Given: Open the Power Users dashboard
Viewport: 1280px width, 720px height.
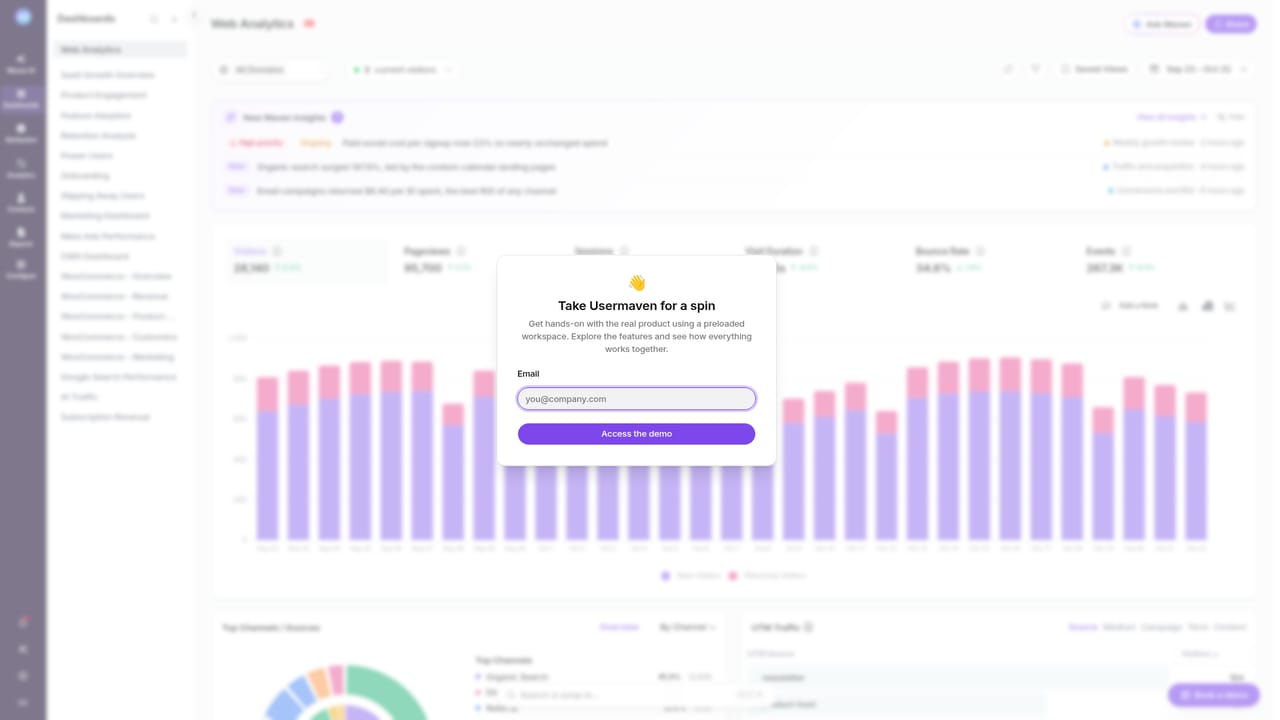Looking at the screenshot, I should tap(86, 156).
